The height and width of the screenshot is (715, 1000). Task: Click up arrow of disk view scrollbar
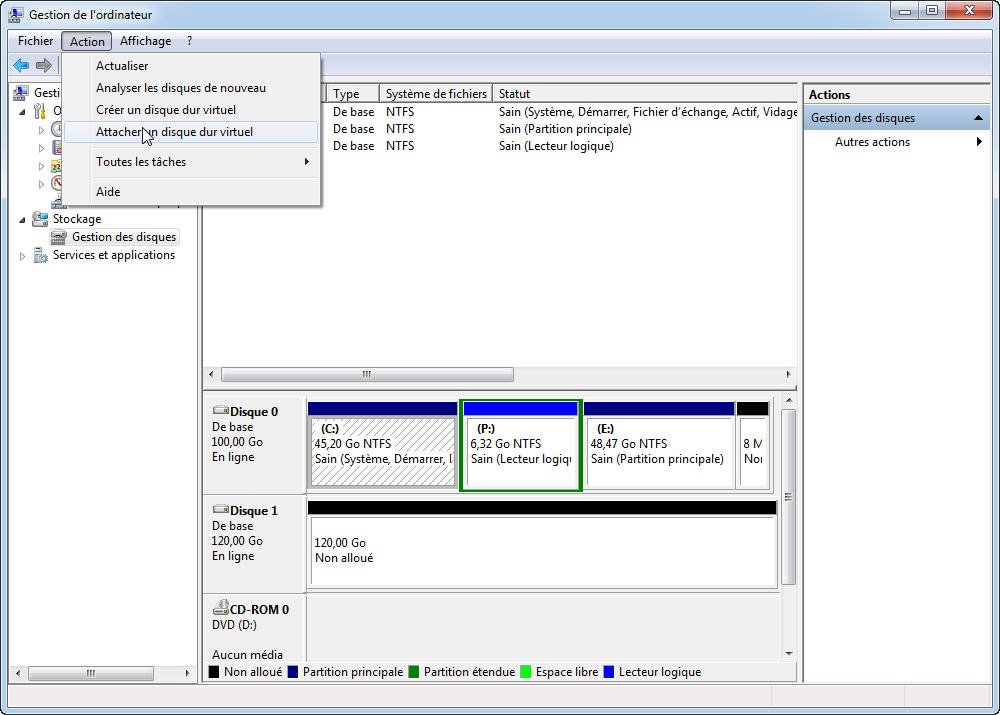[x=789, y=401]
